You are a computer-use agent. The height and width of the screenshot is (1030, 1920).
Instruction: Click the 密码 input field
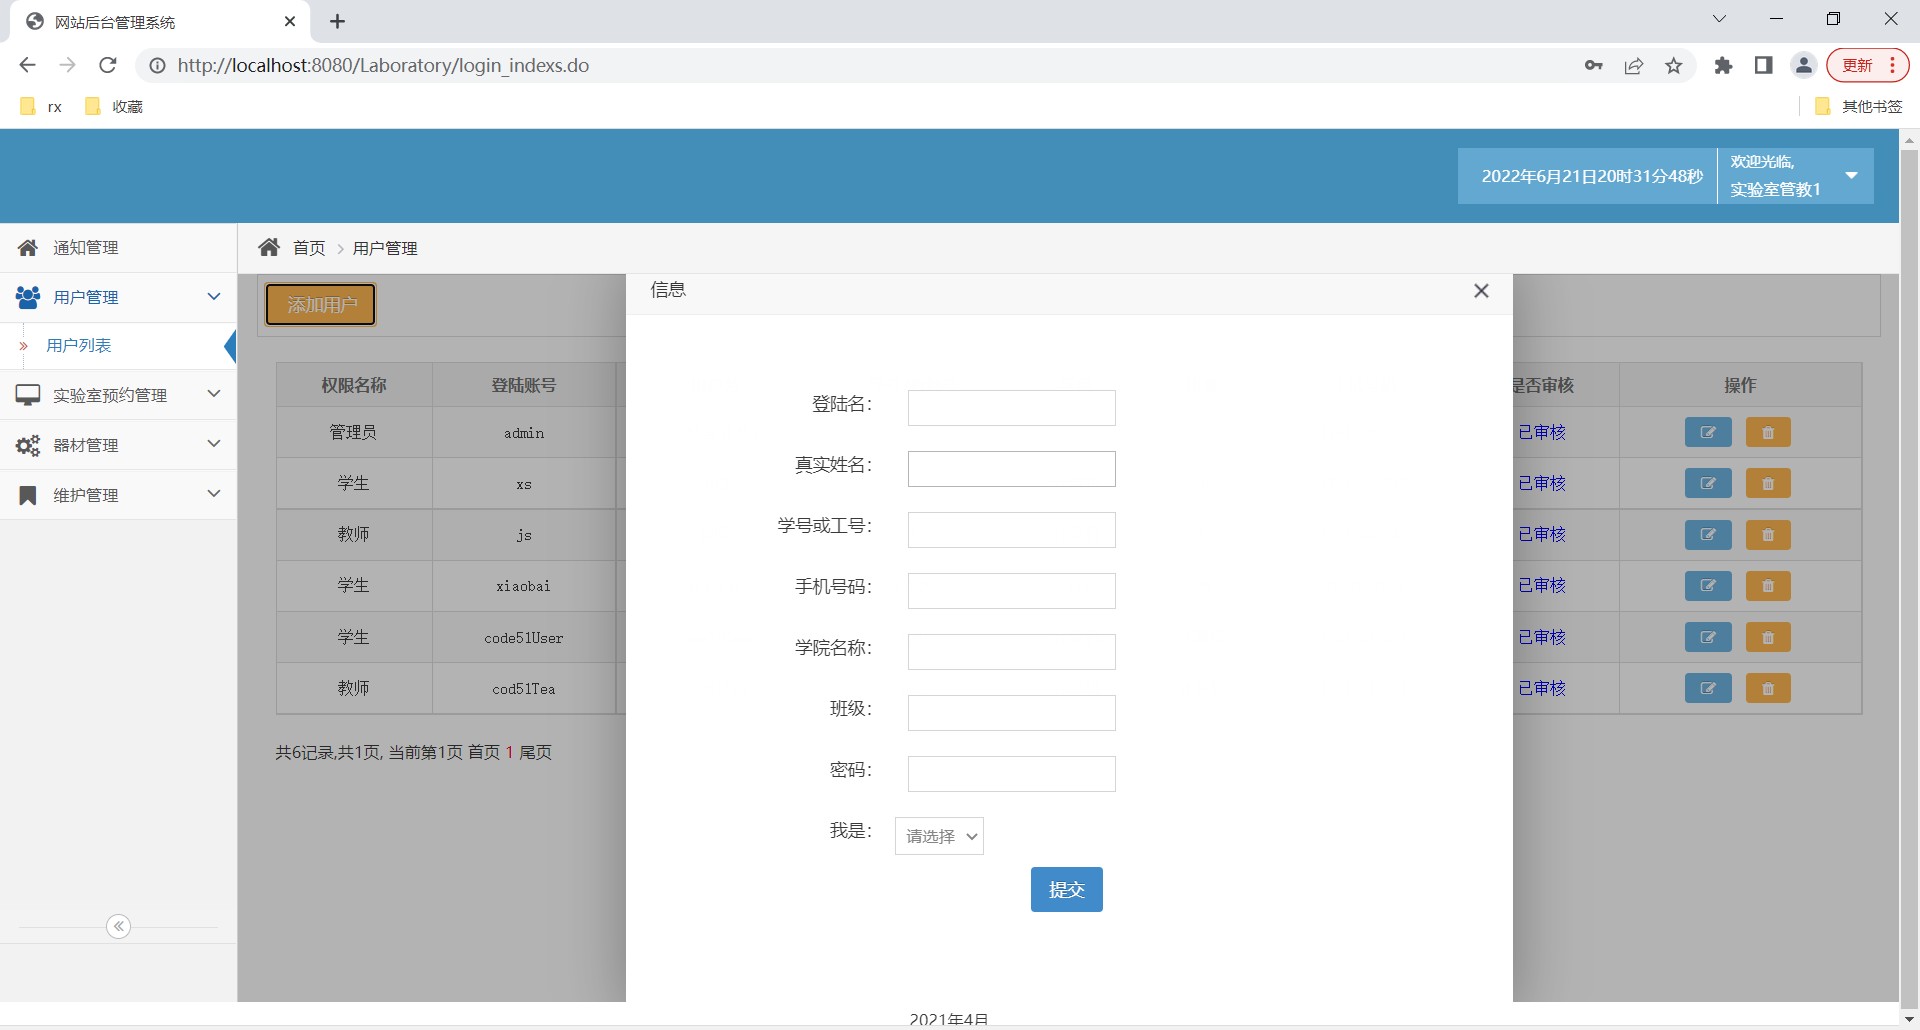[1011, 774]
